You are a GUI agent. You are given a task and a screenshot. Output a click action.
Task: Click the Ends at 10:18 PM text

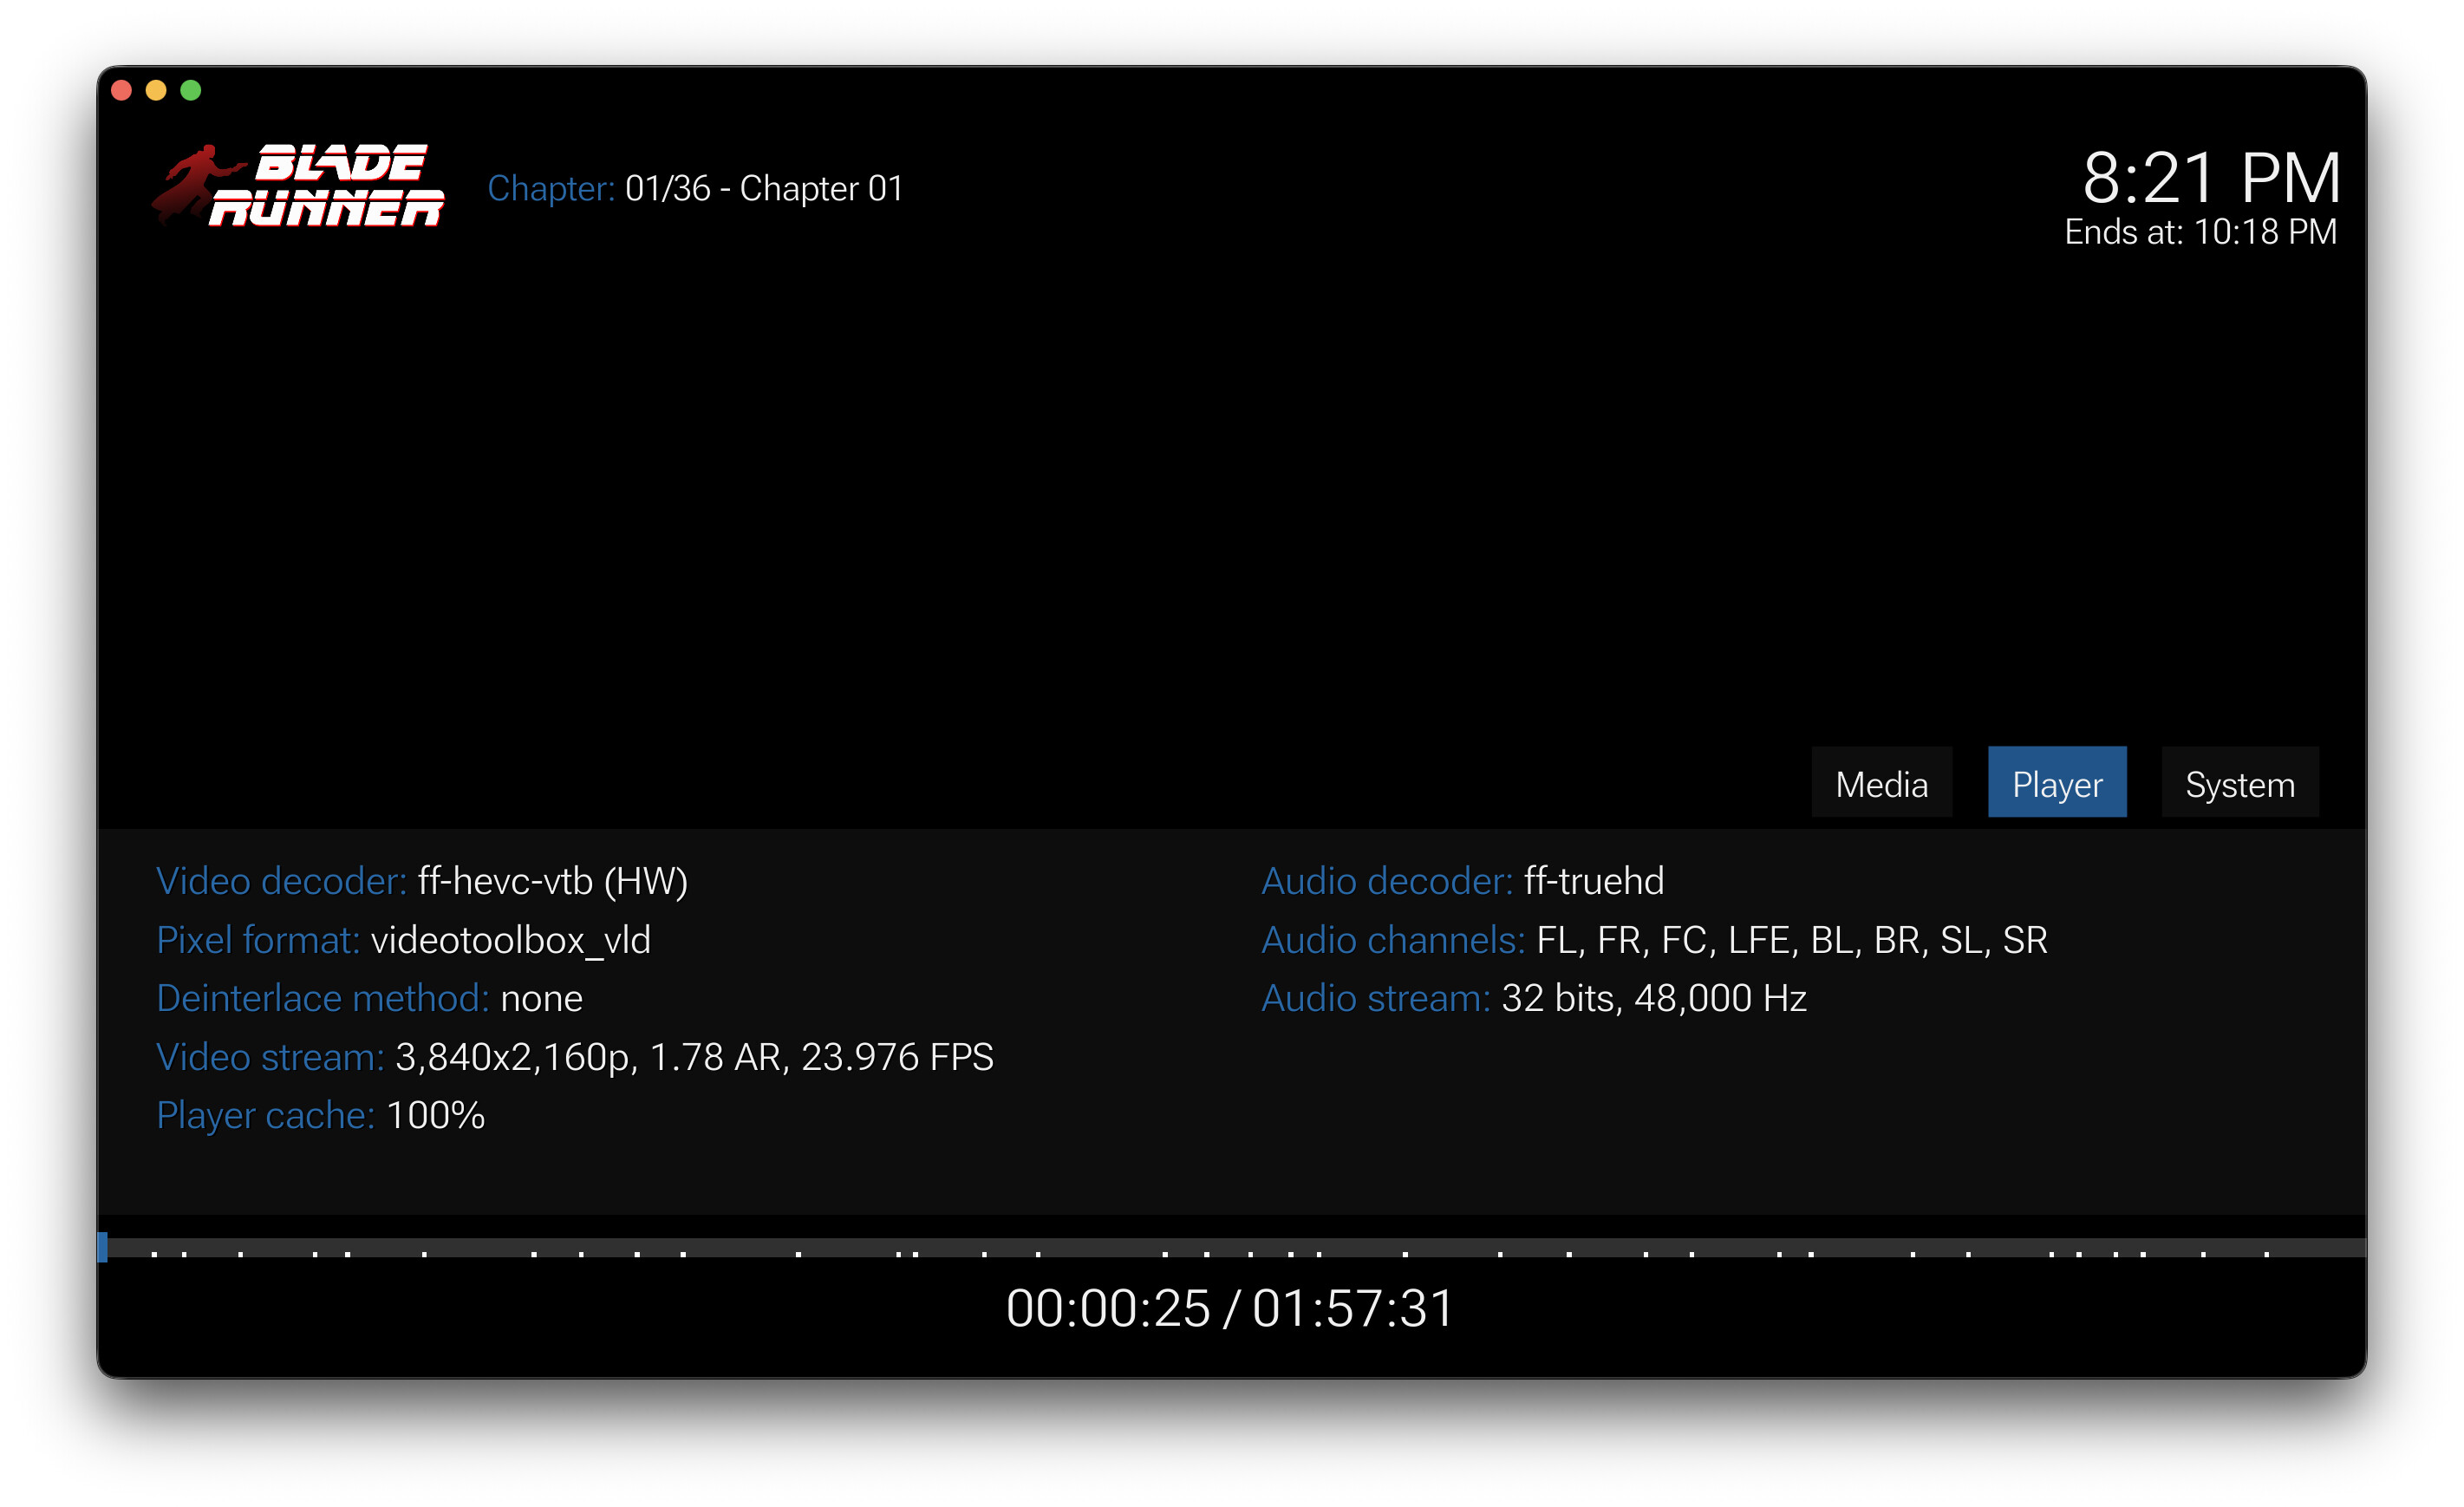click(x=2200, y=232)
